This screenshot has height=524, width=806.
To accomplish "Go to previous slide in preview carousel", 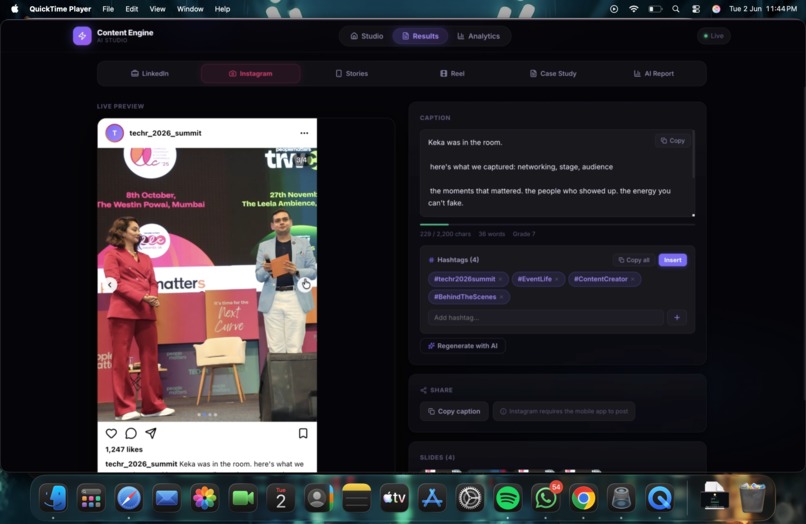I will (109, 284).
